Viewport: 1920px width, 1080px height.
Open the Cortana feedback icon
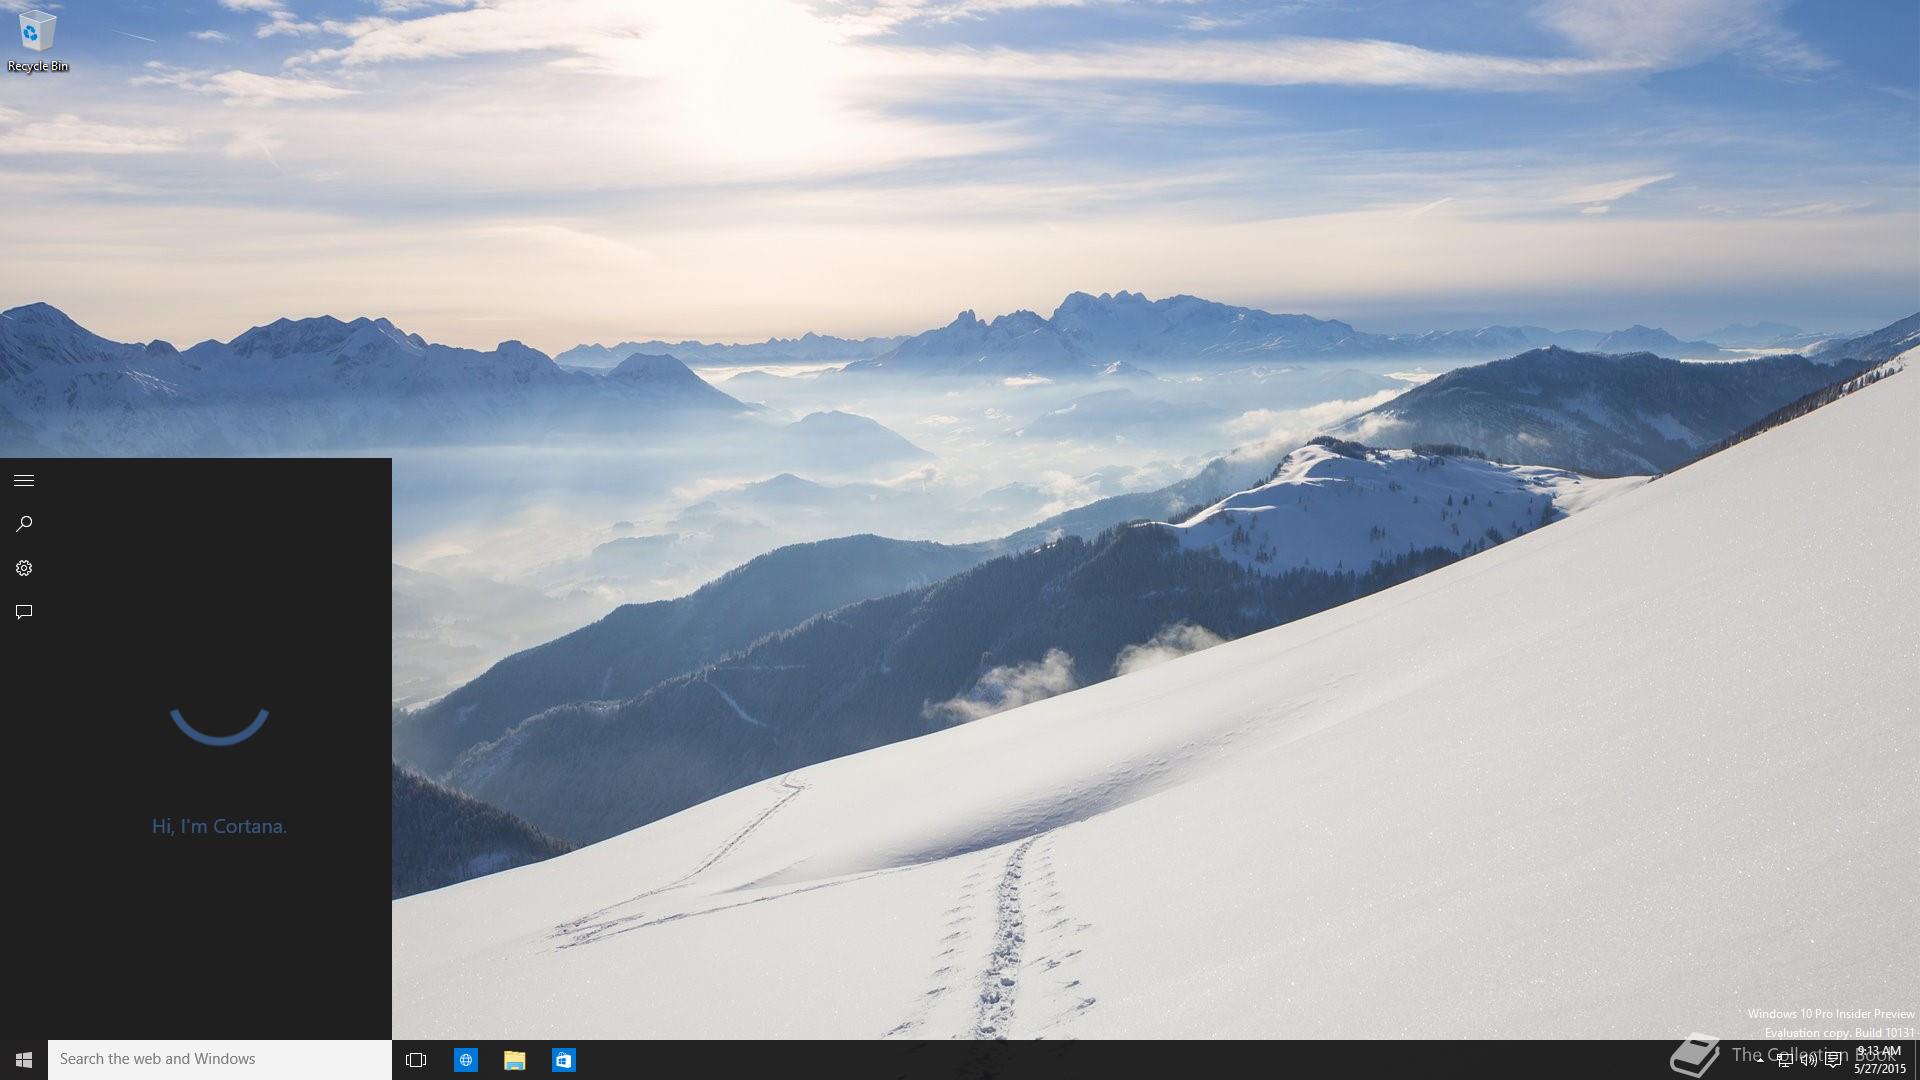[24, 612]
